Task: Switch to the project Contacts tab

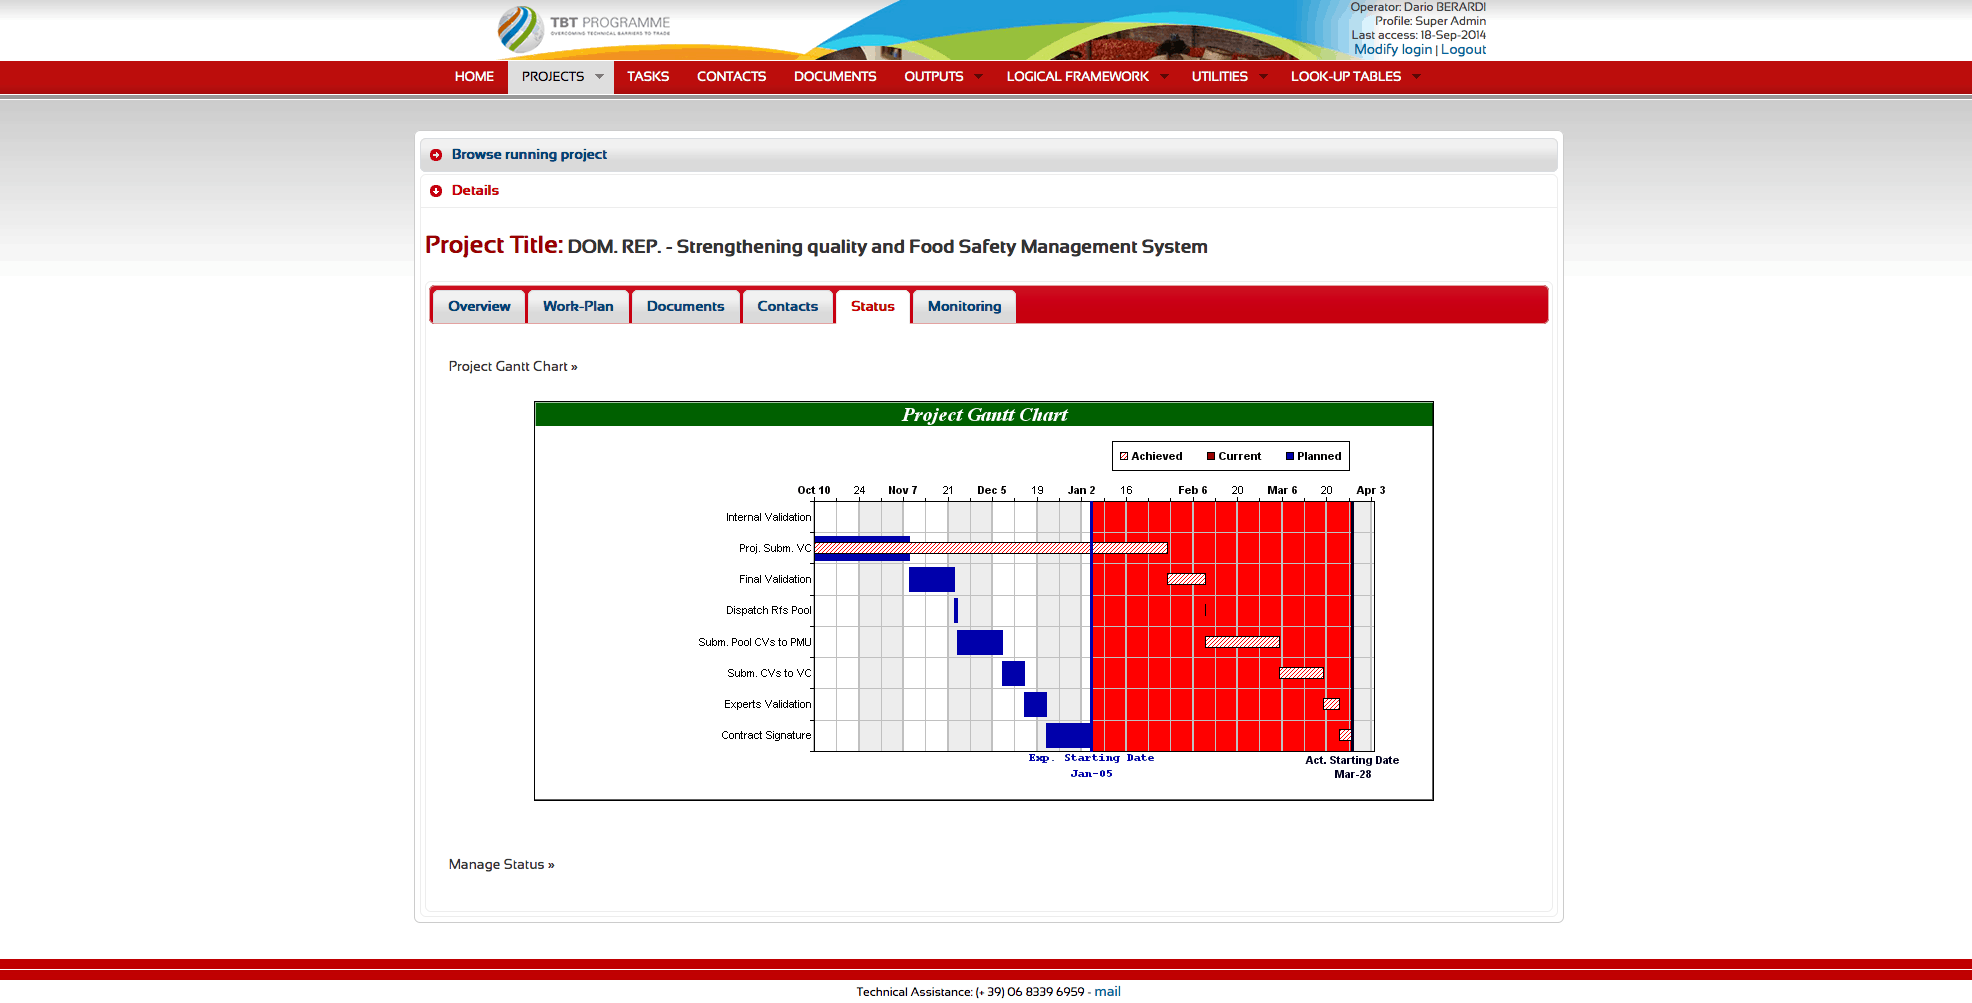Action: tap(787, 307)
